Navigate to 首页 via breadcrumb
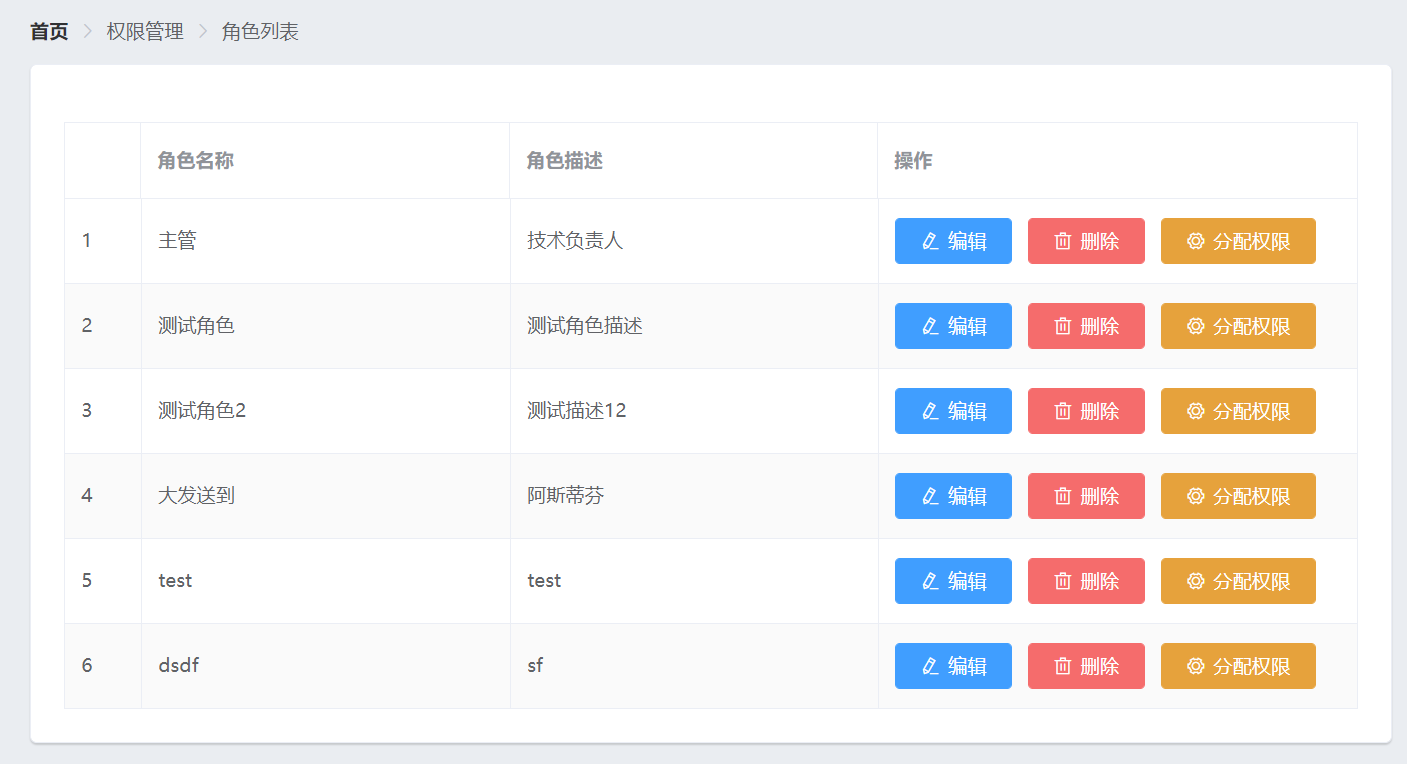The image size is (1407, 764). (49, 31)
